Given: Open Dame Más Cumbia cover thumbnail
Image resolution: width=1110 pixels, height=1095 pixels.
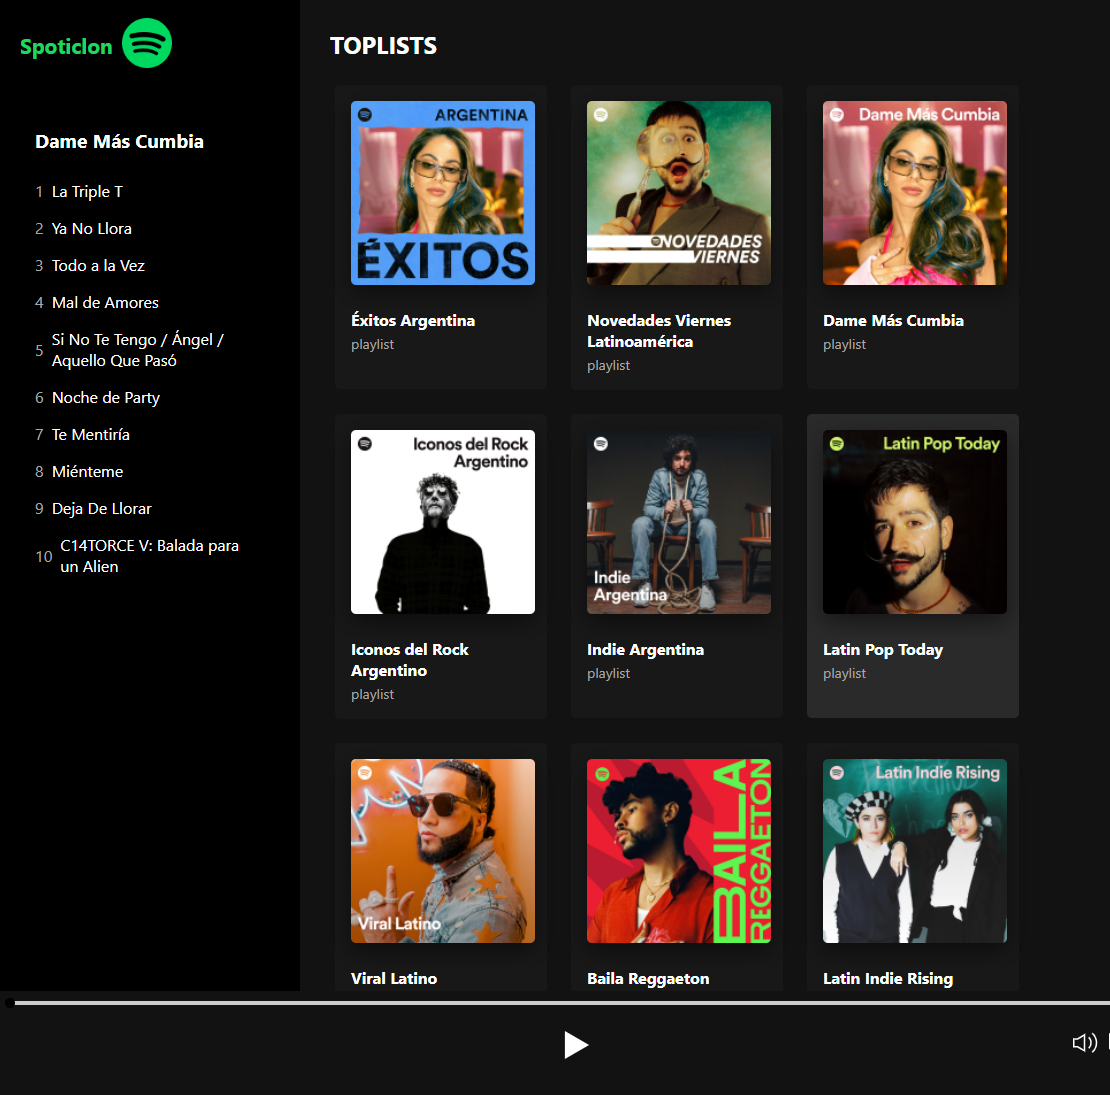Looking at the screenshot, I should tap(915, 193).
